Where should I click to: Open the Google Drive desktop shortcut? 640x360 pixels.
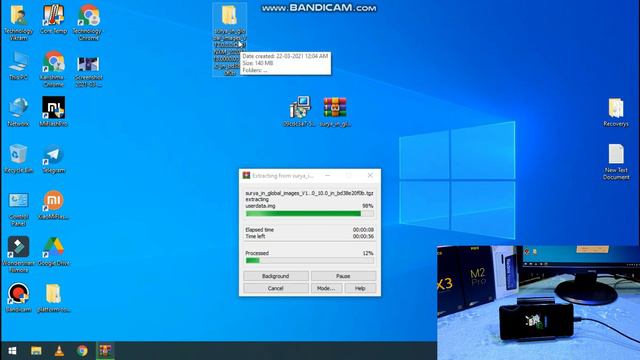point(53,251)
